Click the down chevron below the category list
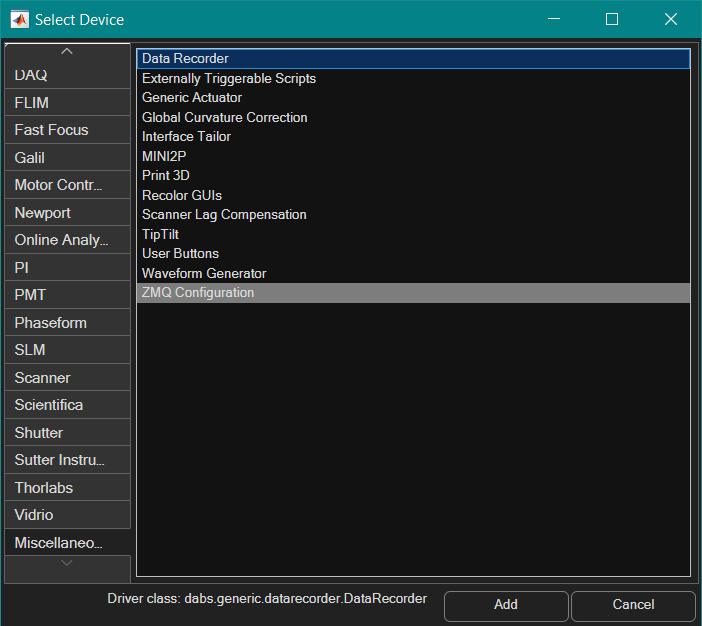The height and width of the screenshot is (626, 702). (67, 563)
